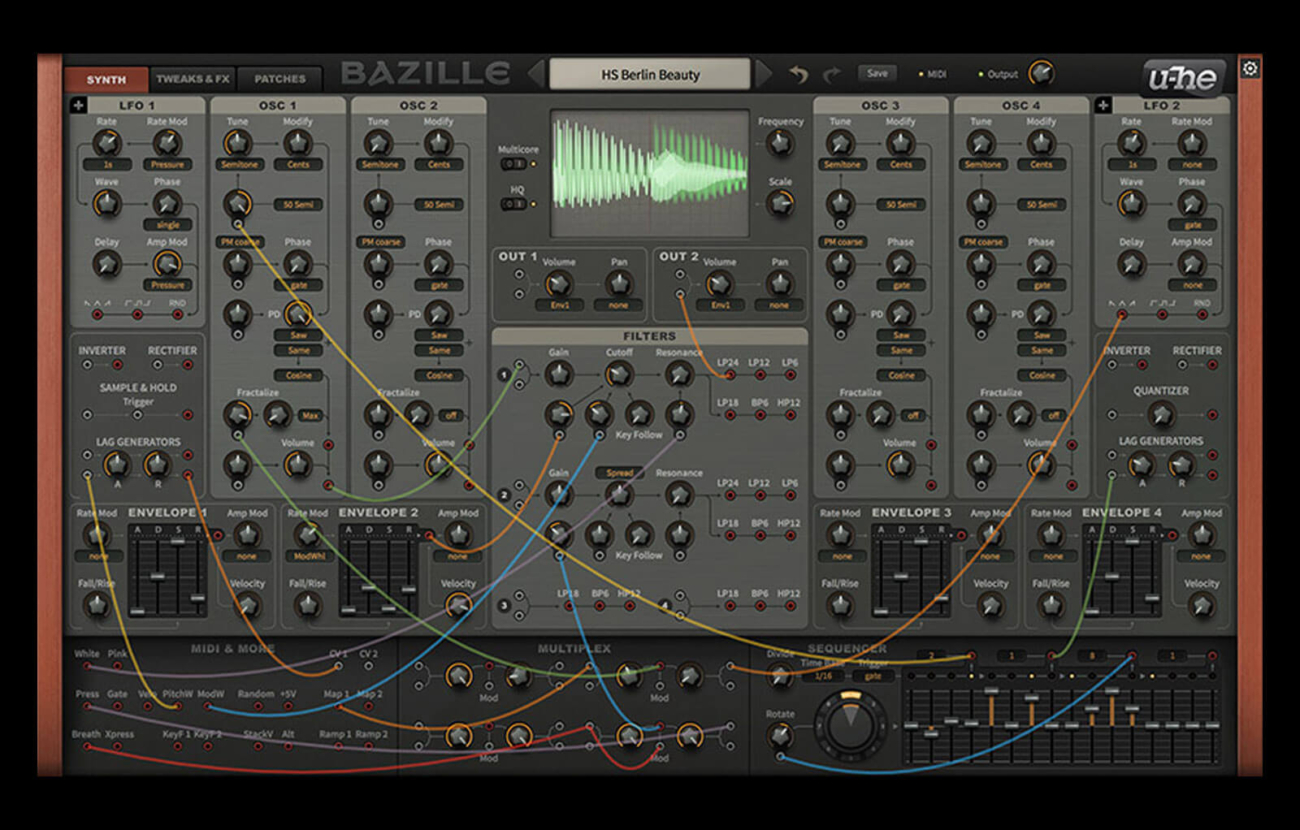This screenshot has height=830, width=1300.
Task: Toggle the HQ switch
Action: point(514,203)
